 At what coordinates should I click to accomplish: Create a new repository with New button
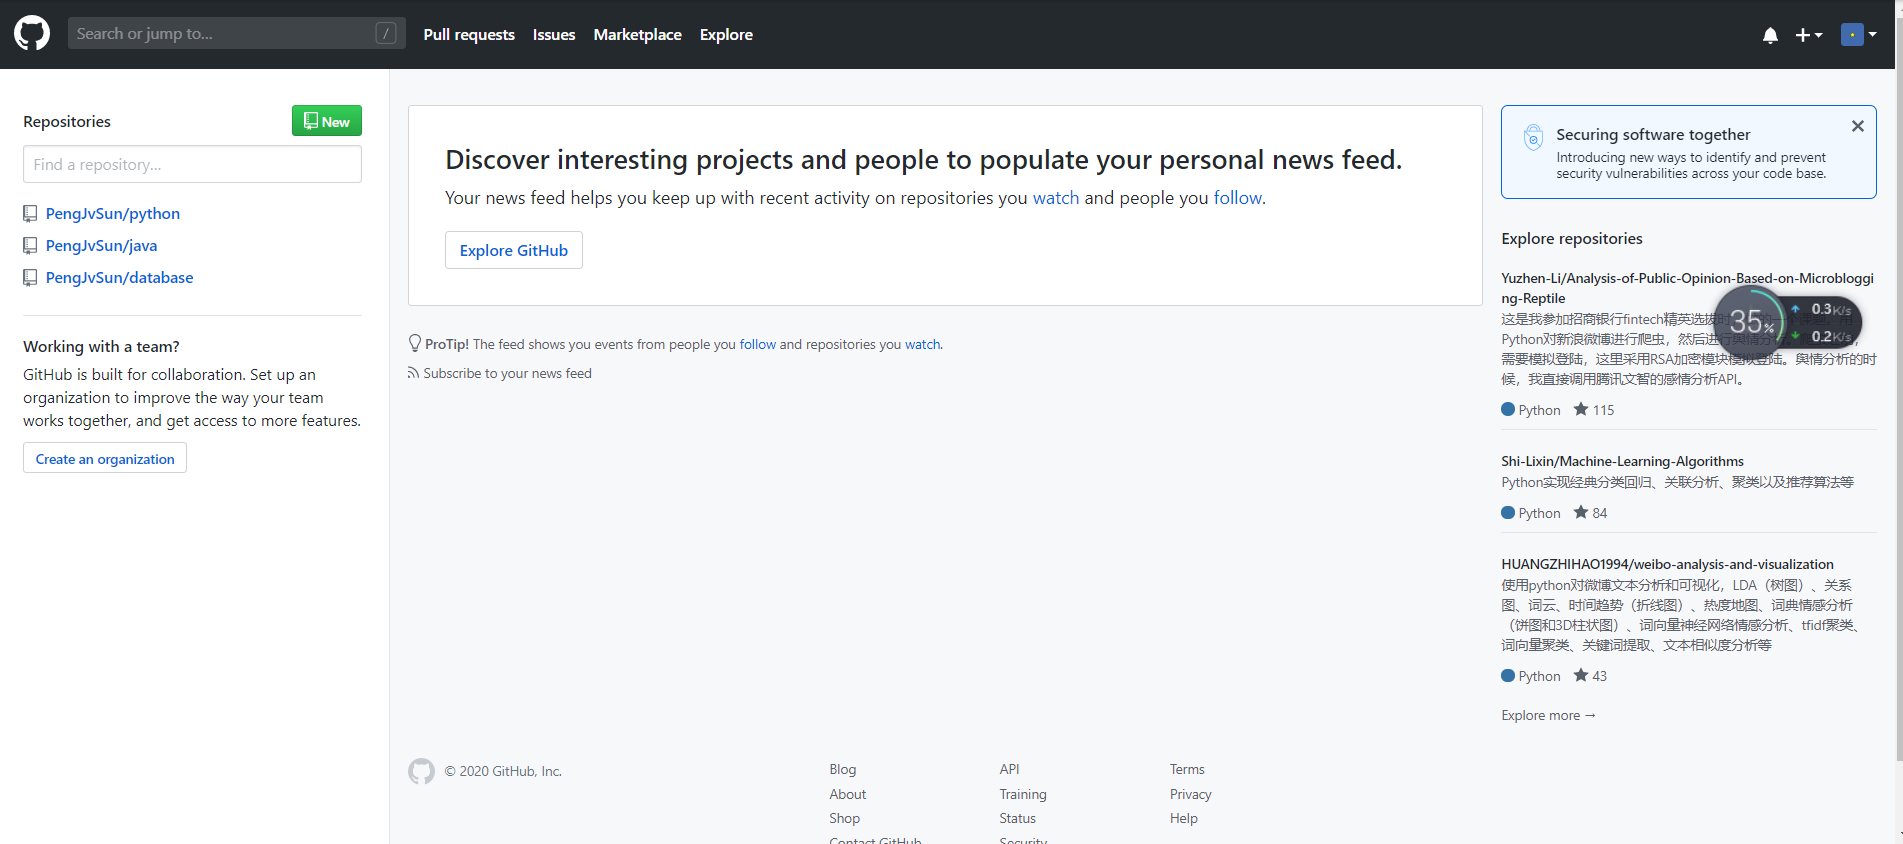click(x=327, y=121)
